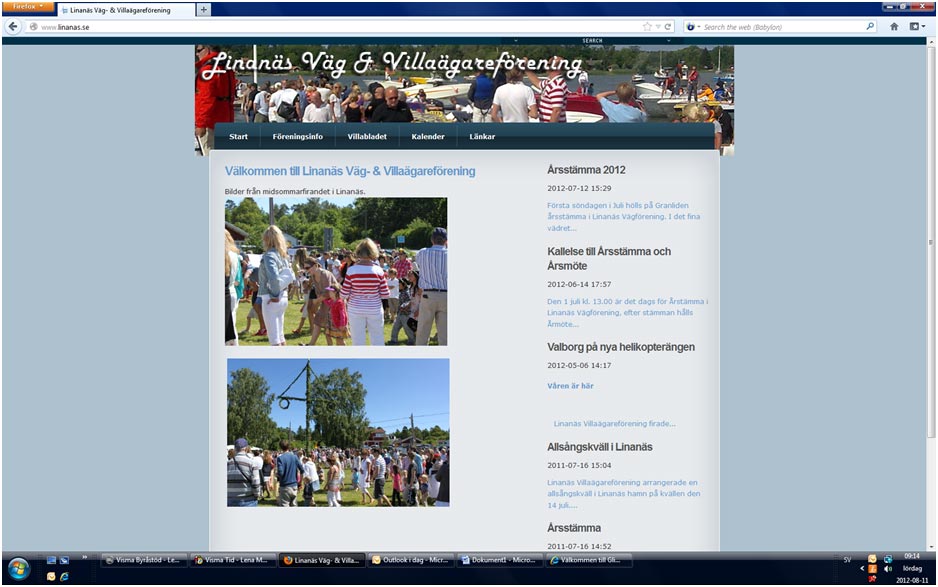Click the search magnifier icon in search box
This screenshot has height=587, width=938.
(870, 27)
